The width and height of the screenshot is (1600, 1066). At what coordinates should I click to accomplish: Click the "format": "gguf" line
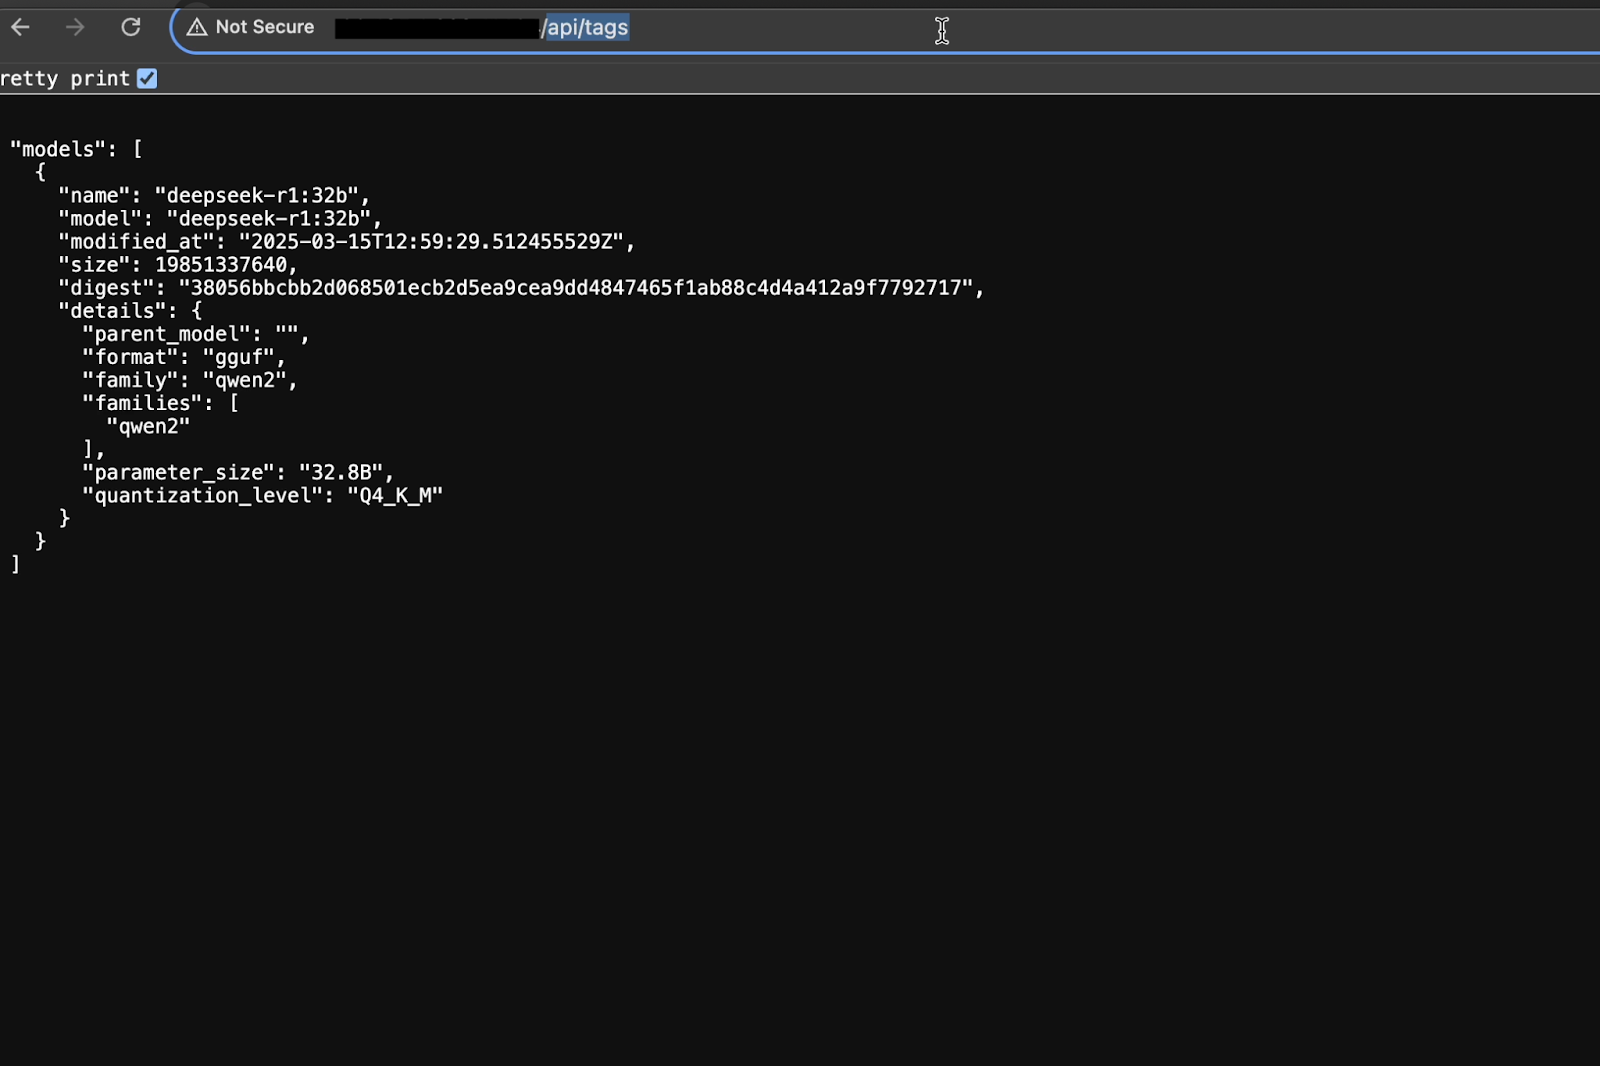[x=184, y=356]
